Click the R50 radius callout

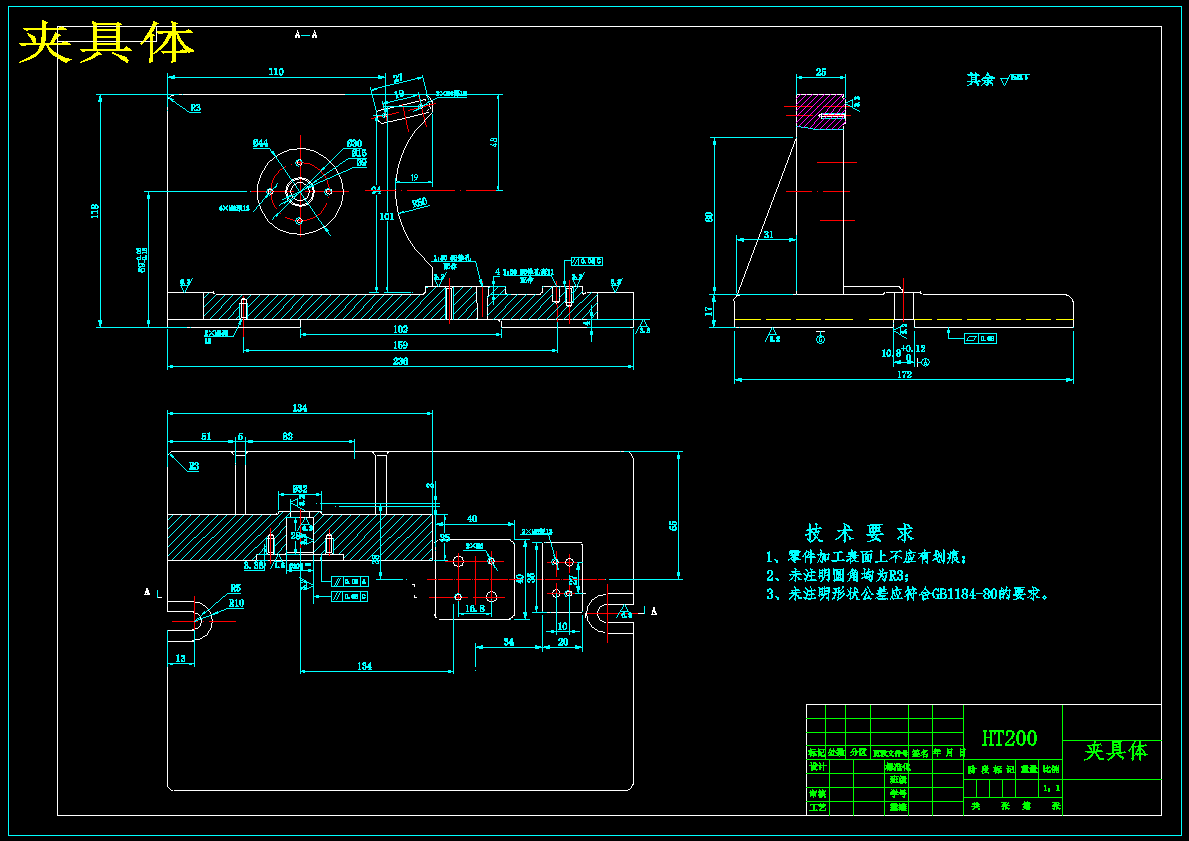(x=419, y=202)
